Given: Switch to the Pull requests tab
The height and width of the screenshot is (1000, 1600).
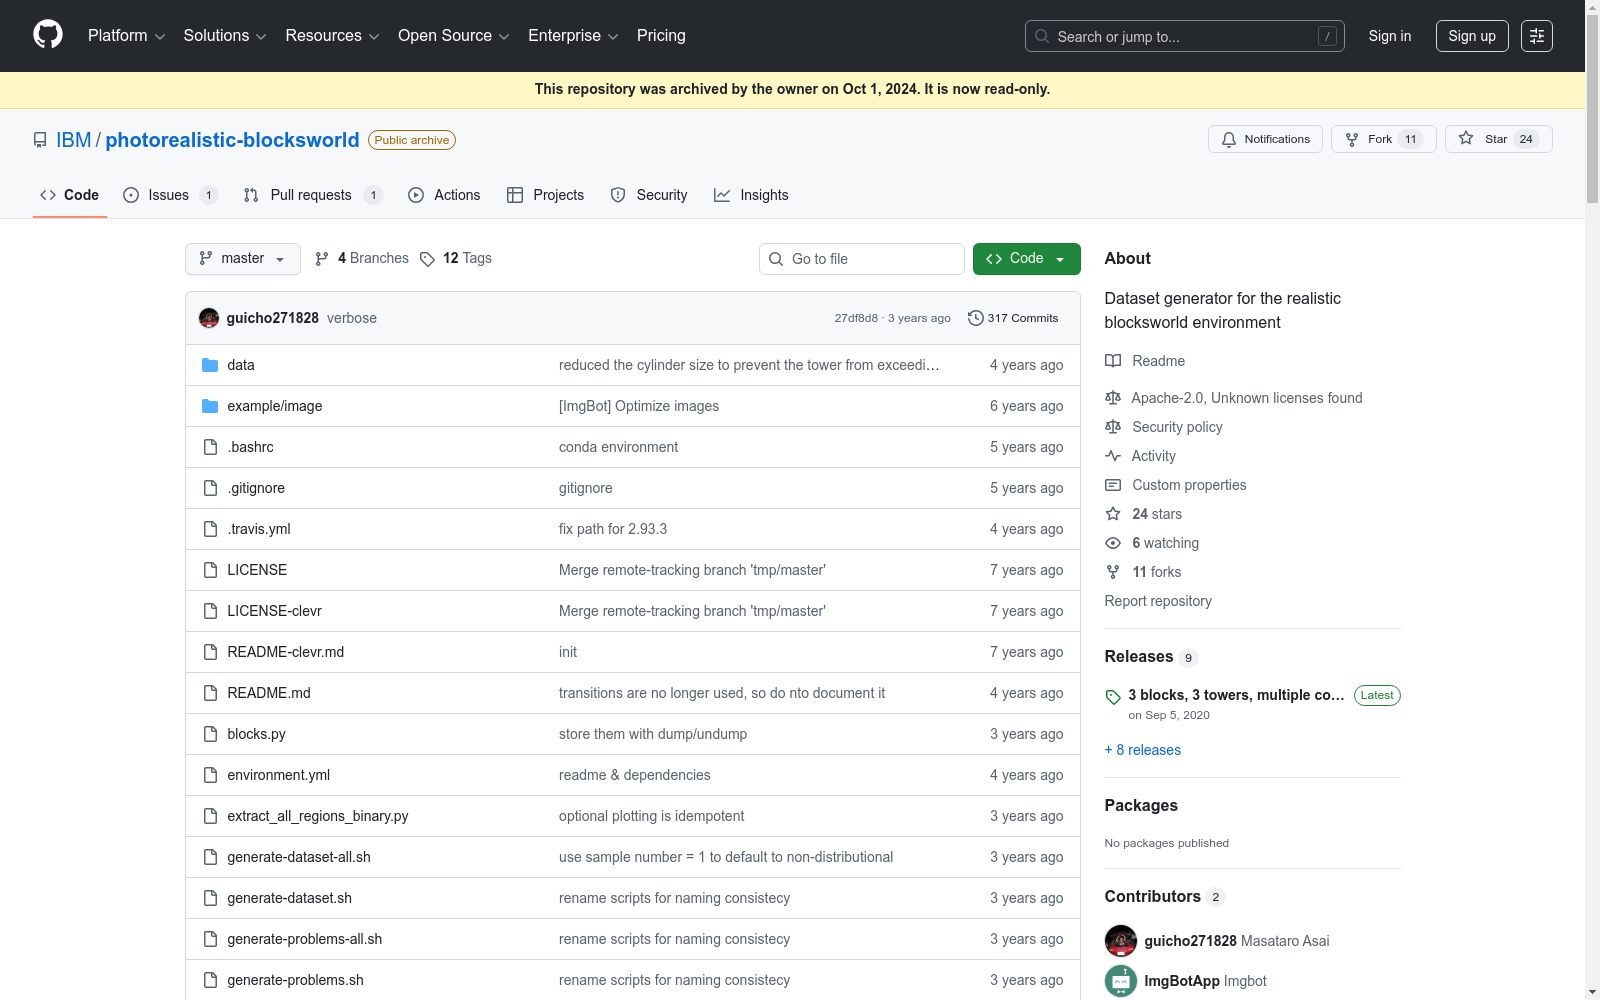Looking at the screenshot, I should tap(313, 195).
